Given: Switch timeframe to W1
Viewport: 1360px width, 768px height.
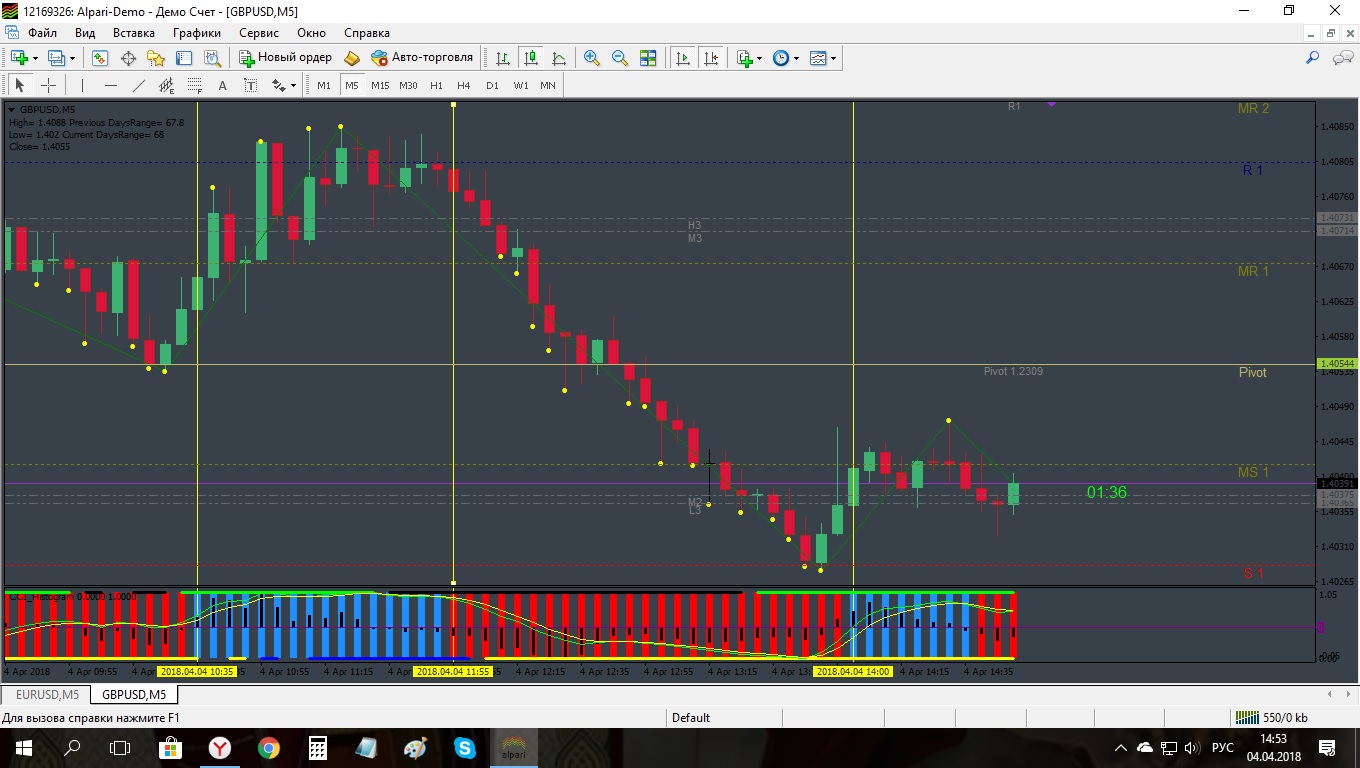Looking at the screenshot, I should pyautogui.click(x=520, y=85).
